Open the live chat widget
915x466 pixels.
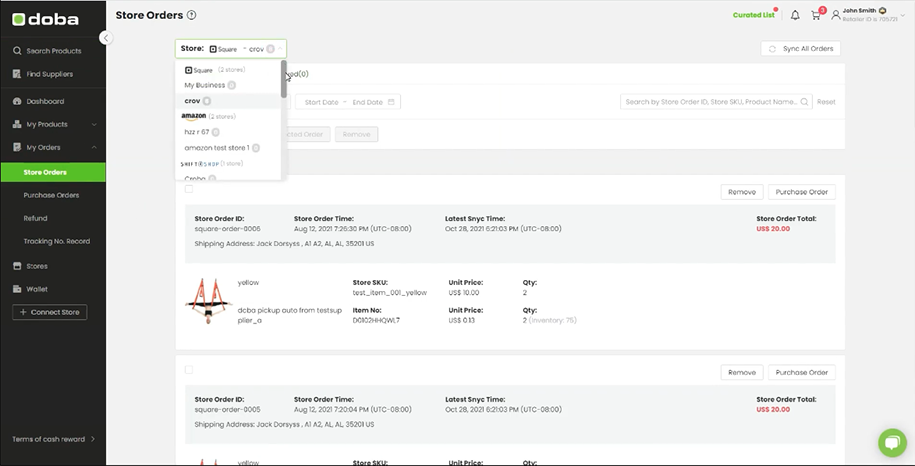tap(892, 443)
